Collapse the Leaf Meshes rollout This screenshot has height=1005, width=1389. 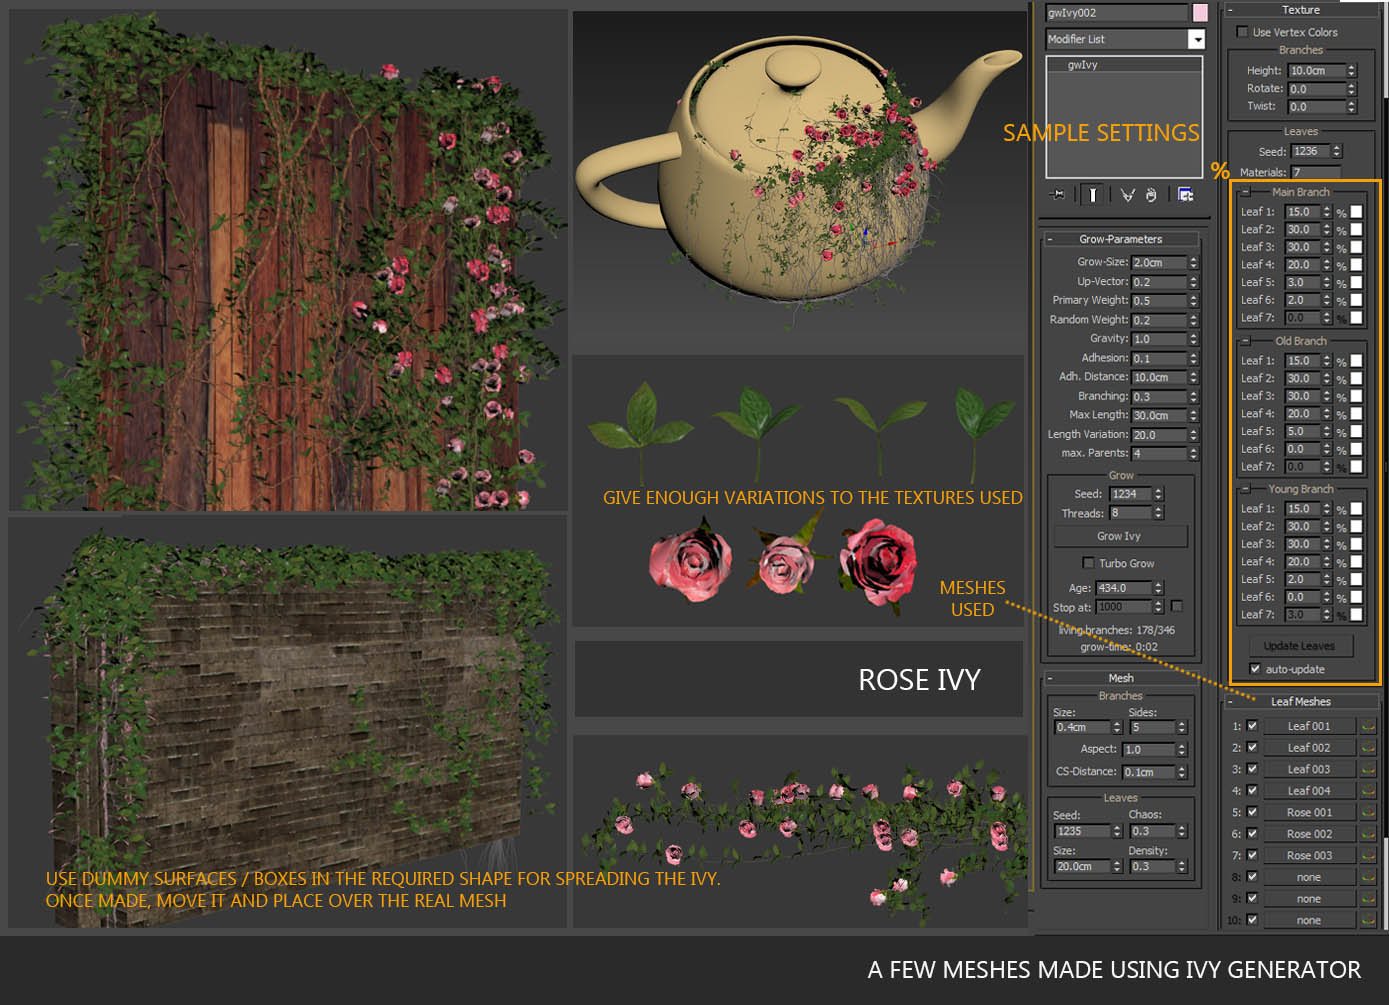pos(1300,701)
